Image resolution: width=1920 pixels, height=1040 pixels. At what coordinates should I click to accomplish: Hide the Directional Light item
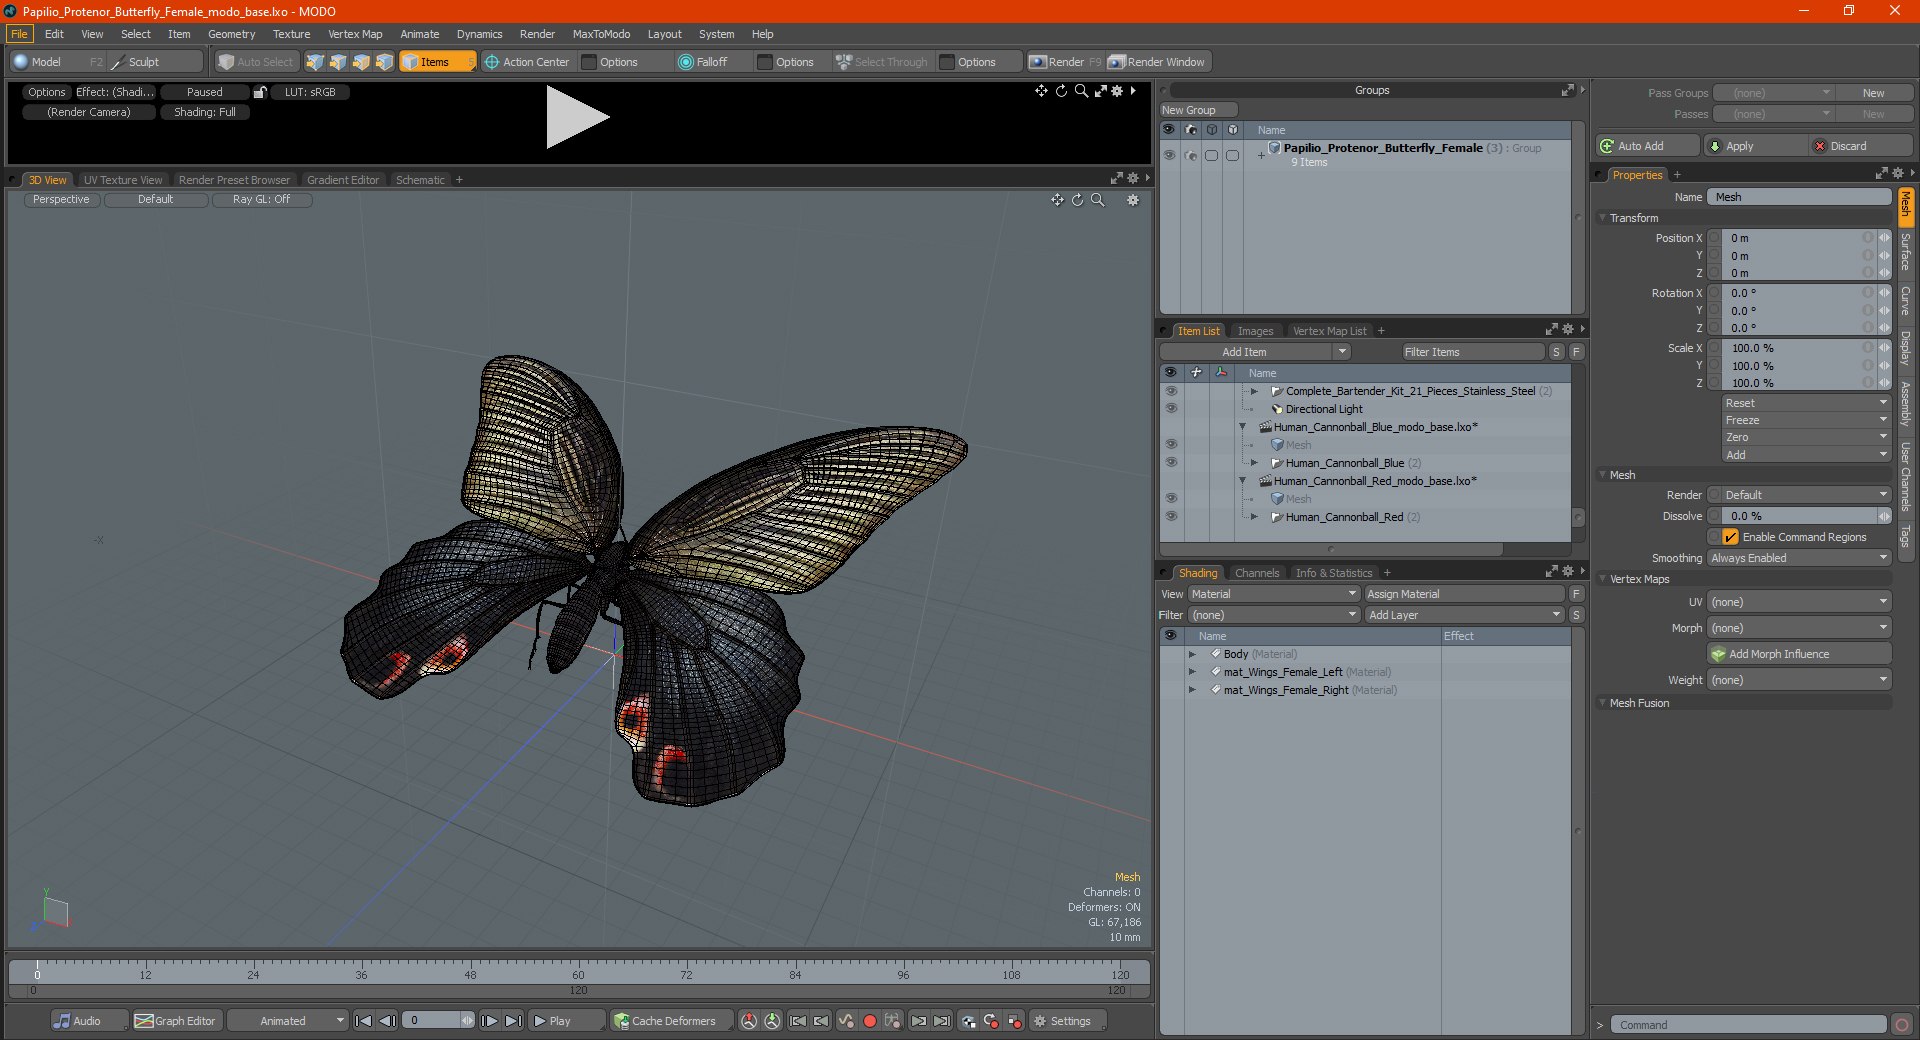pos(1170,409)
